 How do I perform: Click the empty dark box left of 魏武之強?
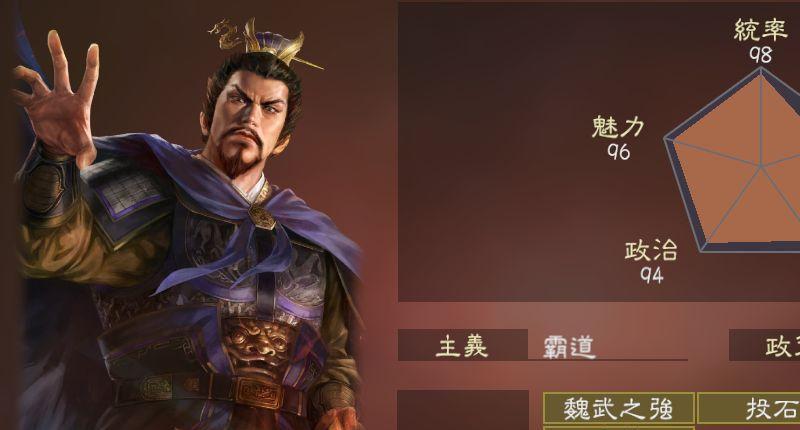463,410
